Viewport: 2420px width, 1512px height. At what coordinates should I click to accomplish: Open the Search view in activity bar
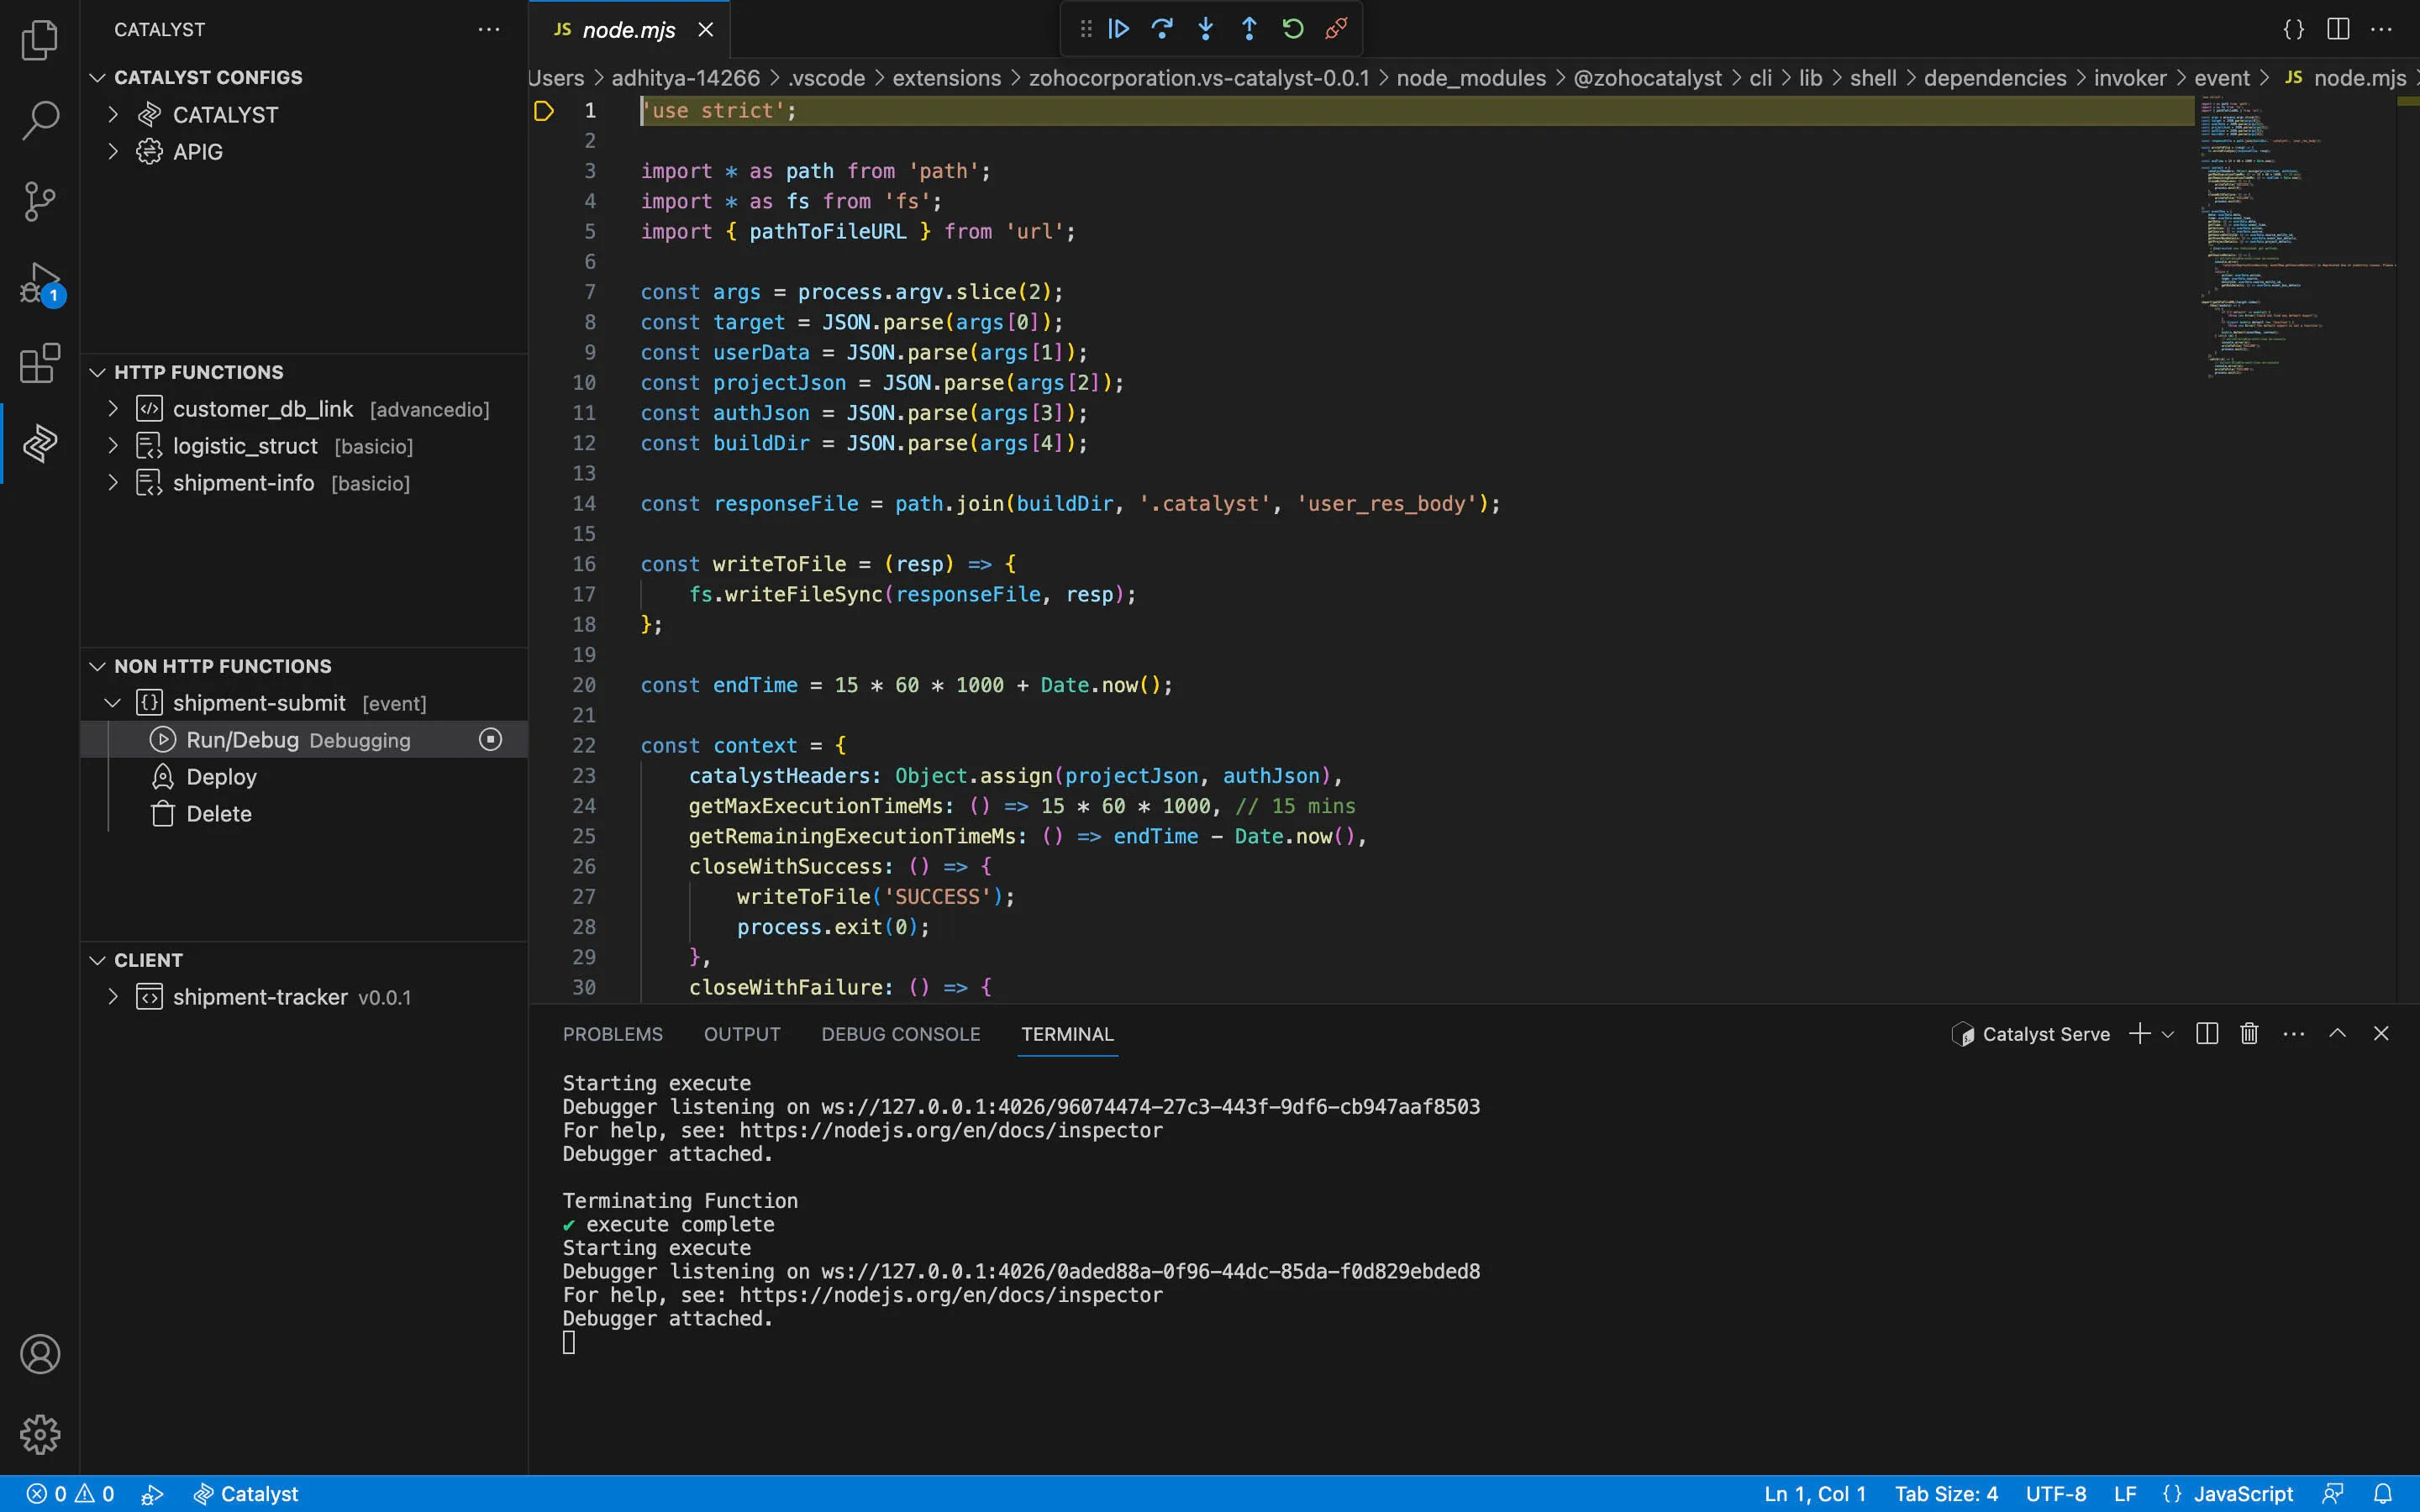coord(40,120)
